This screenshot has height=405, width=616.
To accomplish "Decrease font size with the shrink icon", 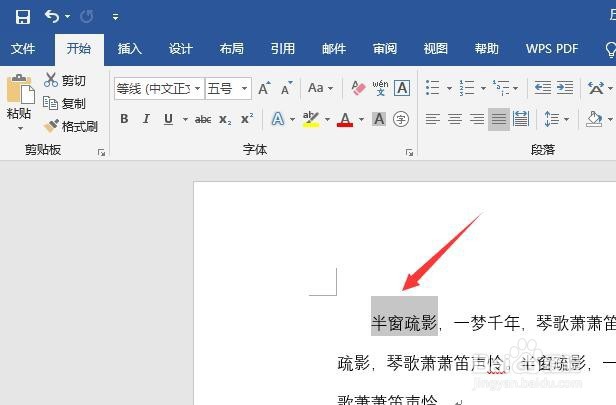I will click(x=287, y=88).
